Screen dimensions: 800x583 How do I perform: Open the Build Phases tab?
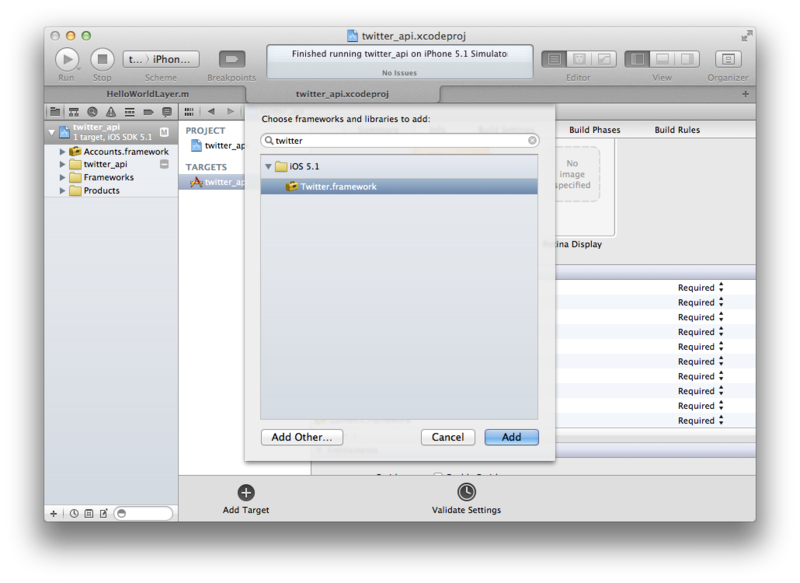coord(594,130)
